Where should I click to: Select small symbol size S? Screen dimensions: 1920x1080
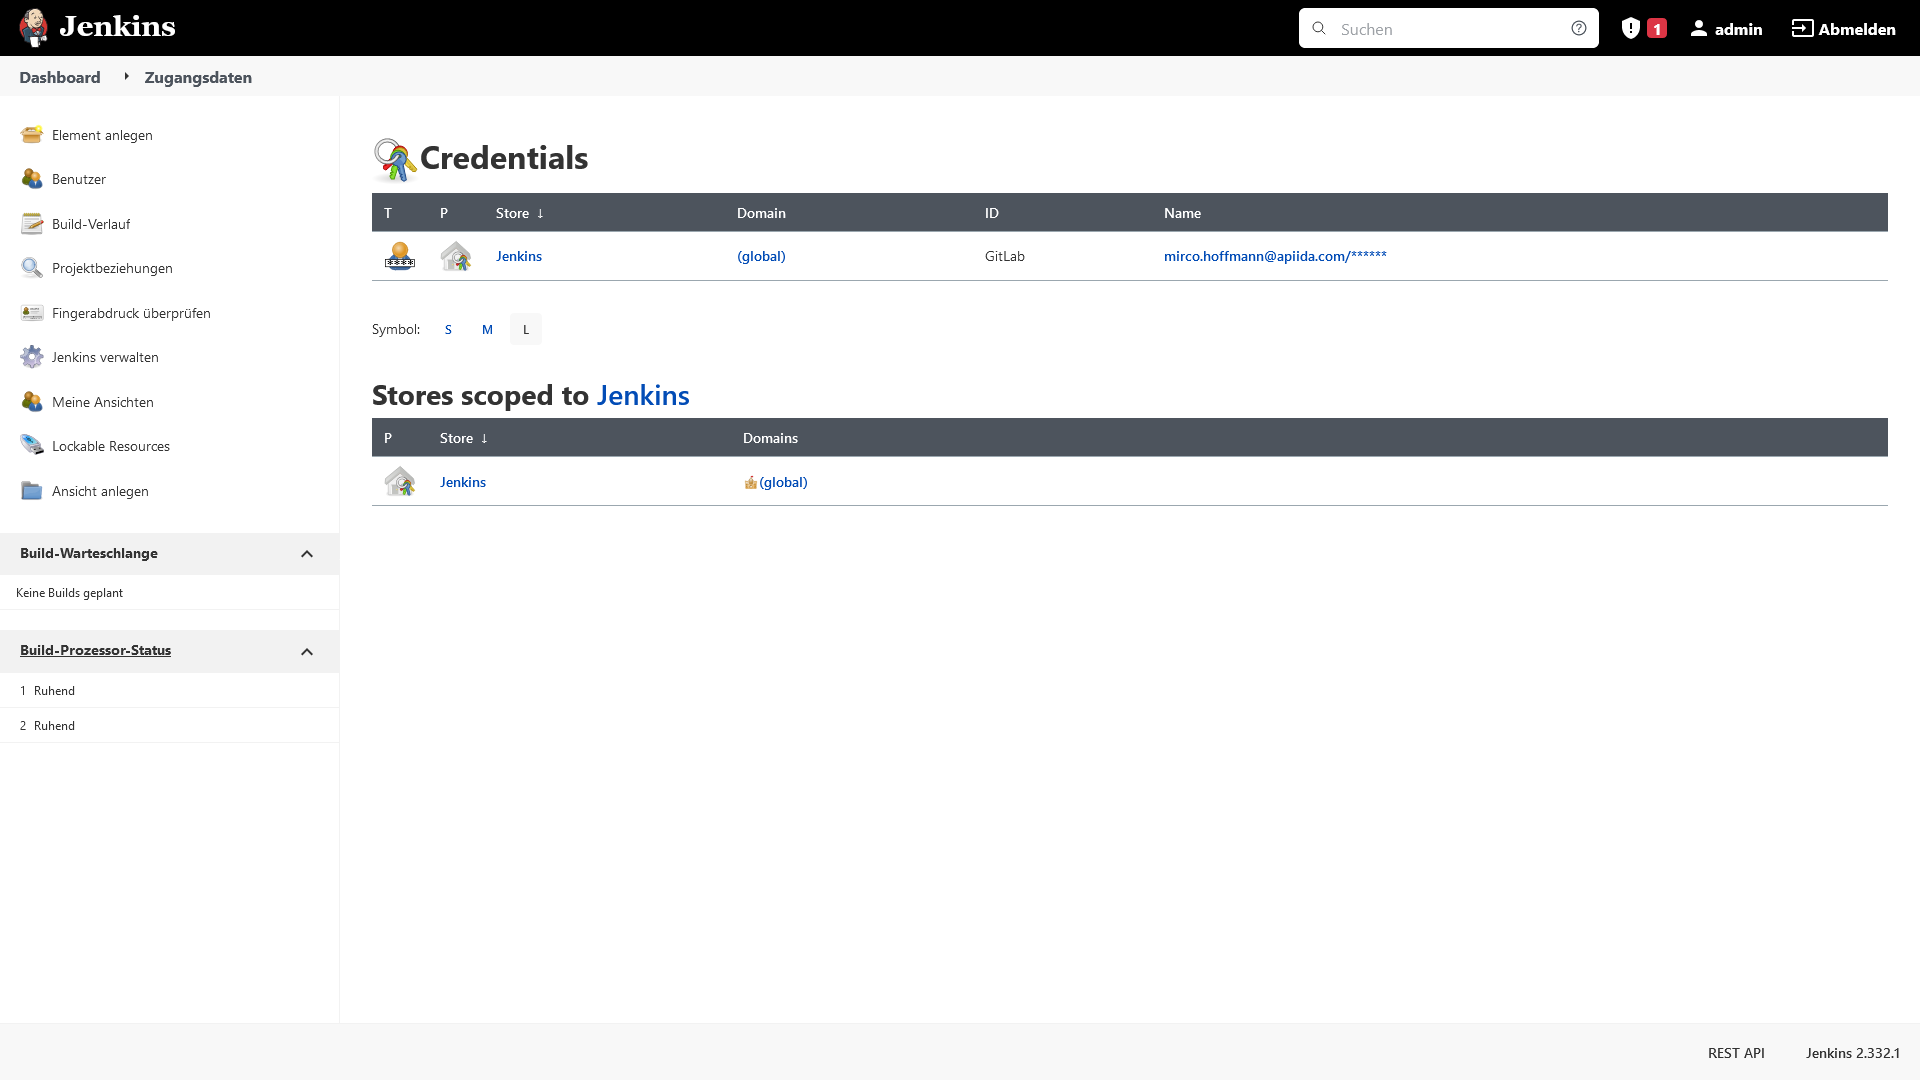pos(448,329)
